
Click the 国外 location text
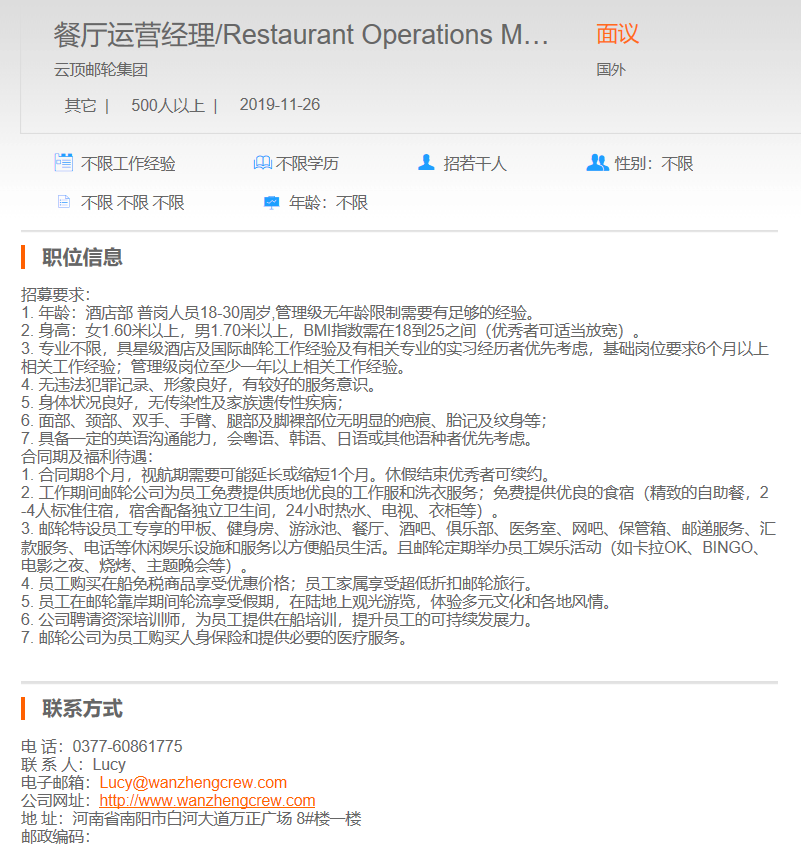click(611, 70)
